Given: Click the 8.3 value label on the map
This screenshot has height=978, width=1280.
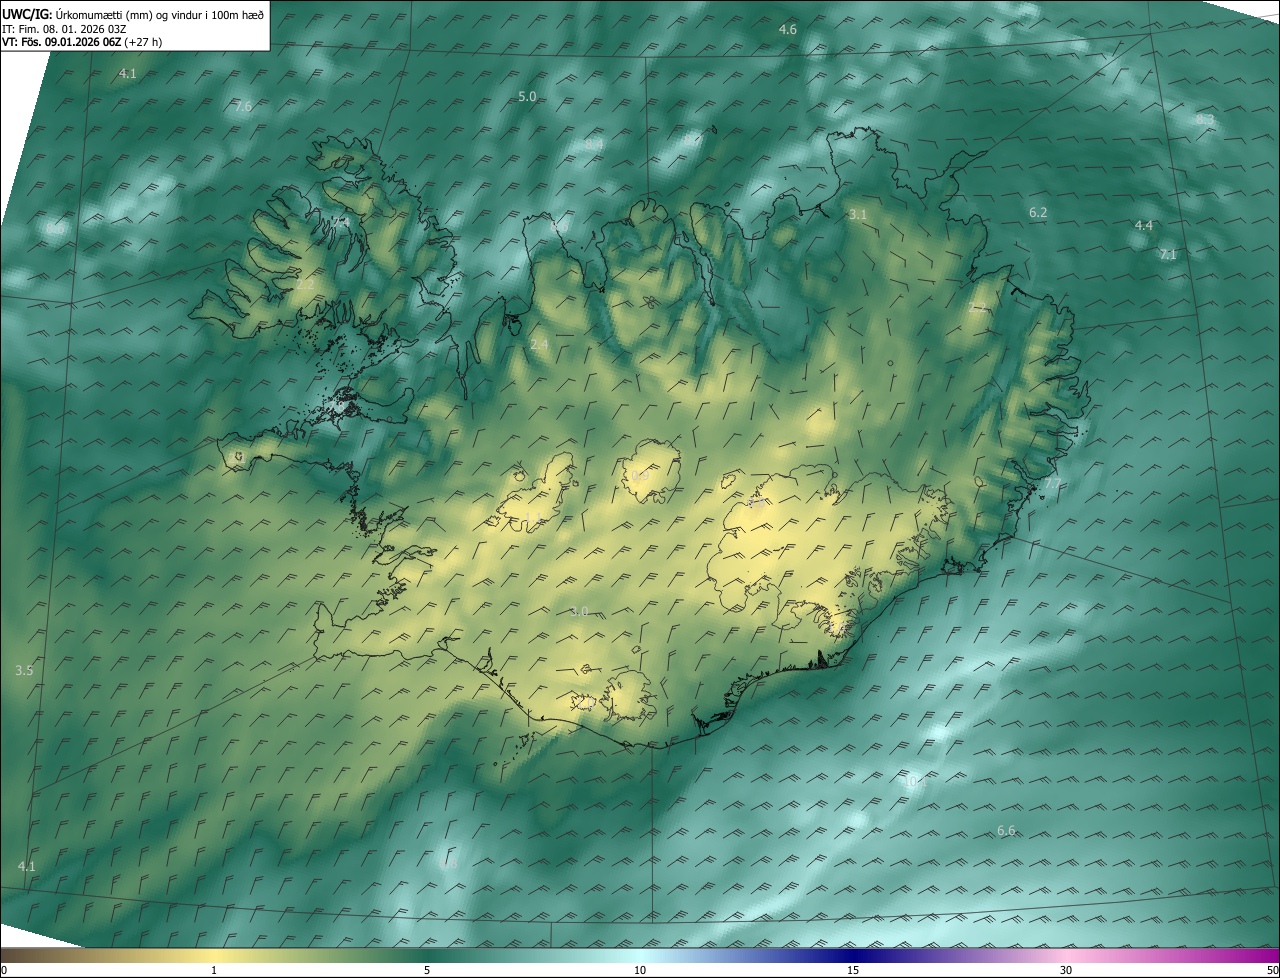Looking at the screenshot, I should click(1205, 120).
